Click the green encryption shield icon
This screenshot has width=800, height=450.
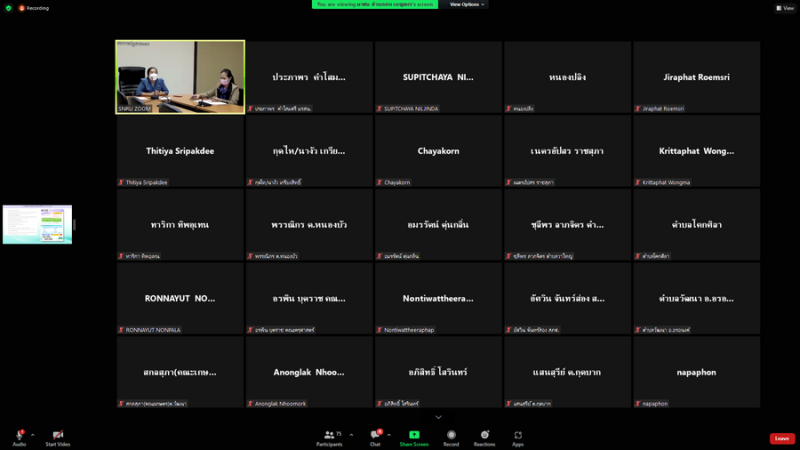[7, 7]
